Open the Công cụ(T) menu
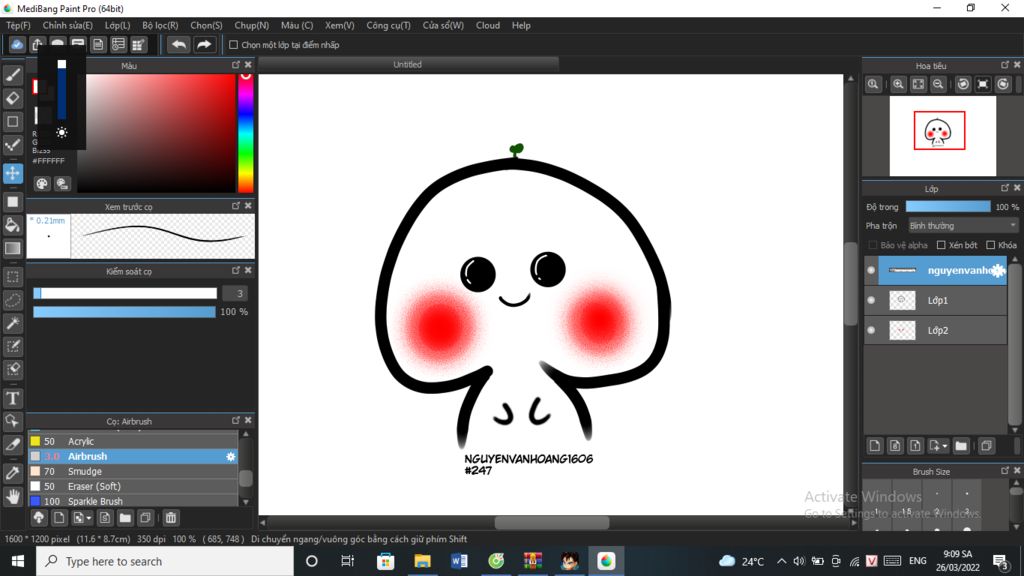Image resolution: width=1024 pixels, height=576 pixels. (x=389, y=25)
